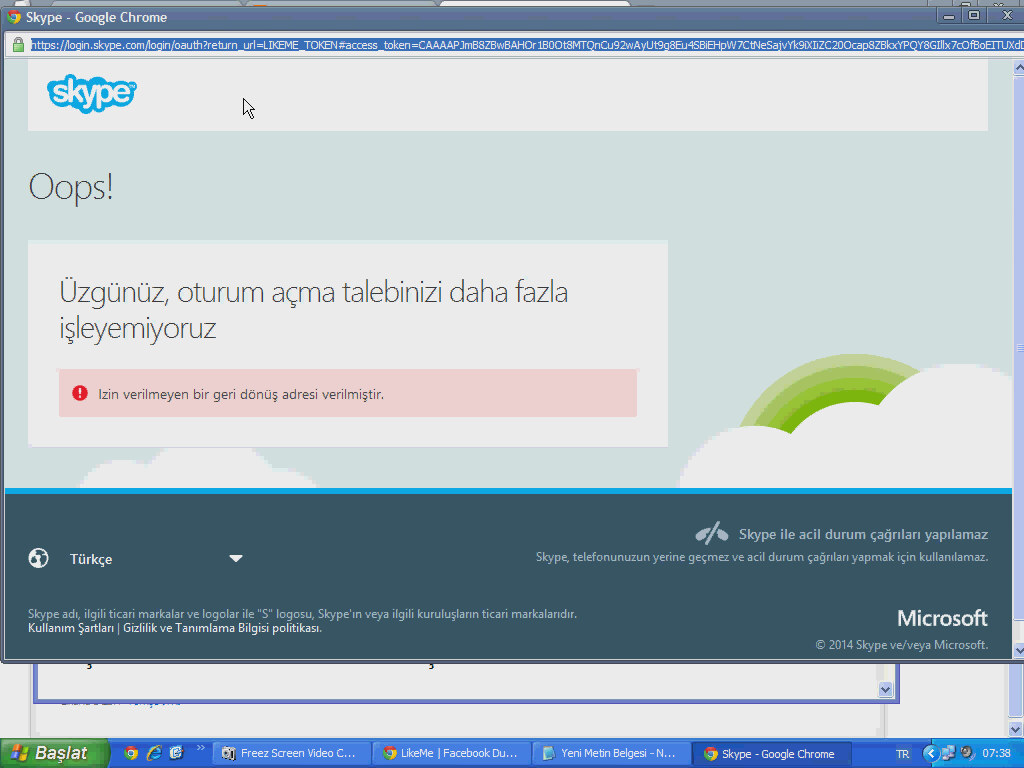
Task: Click scroll-down arrow of Skype page scrollbar
Action: coord(1019,650)
